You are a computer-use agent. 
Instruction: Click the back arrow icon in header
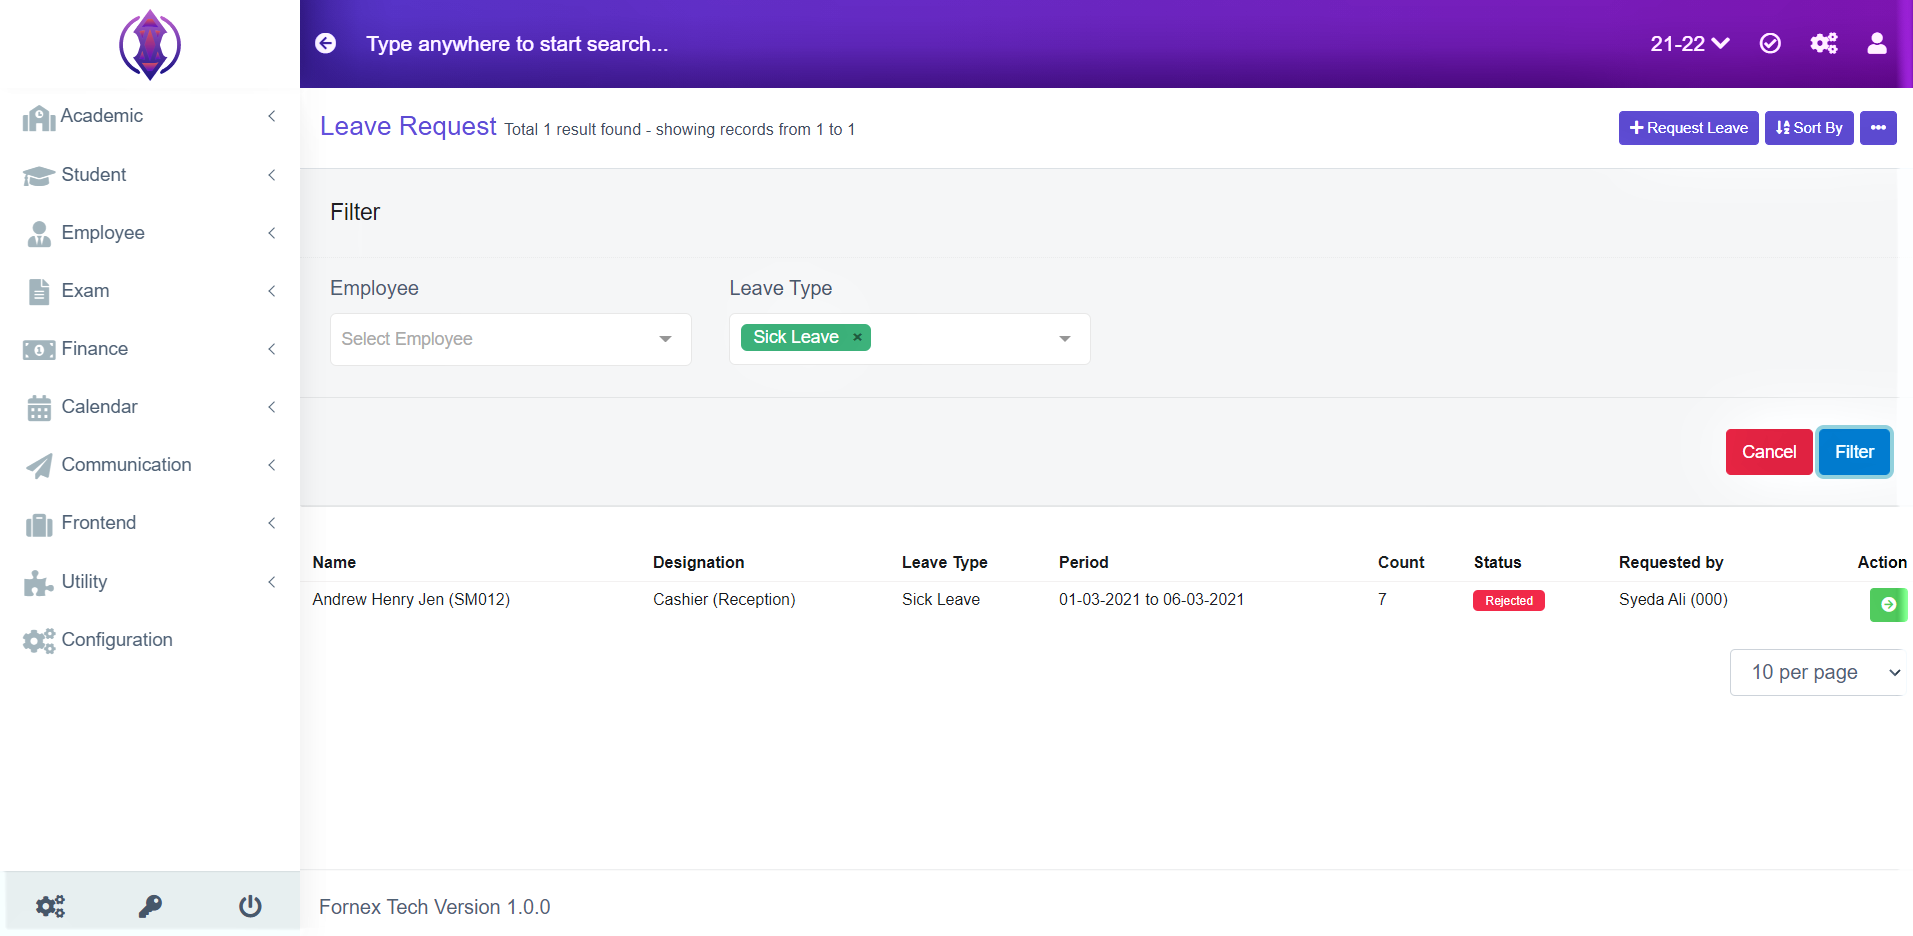point(326,43)
